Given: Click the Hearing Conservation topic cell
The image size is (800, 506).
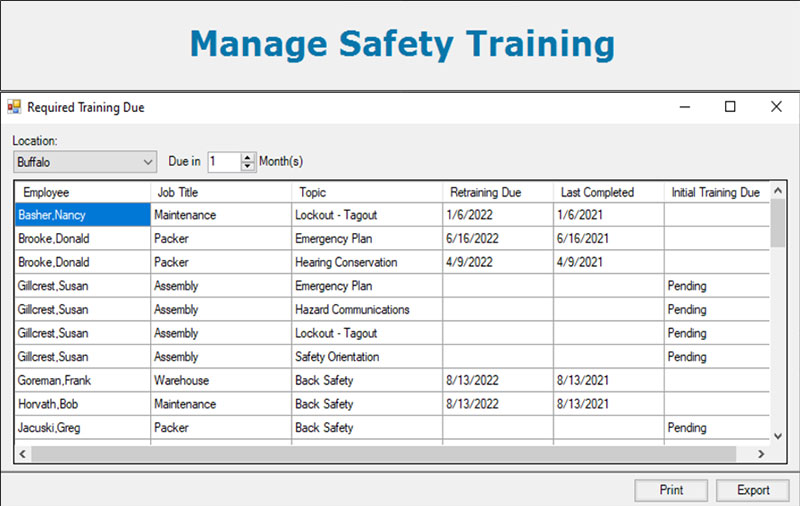Looking at the screenshot, I should click(x=367, y=262).
